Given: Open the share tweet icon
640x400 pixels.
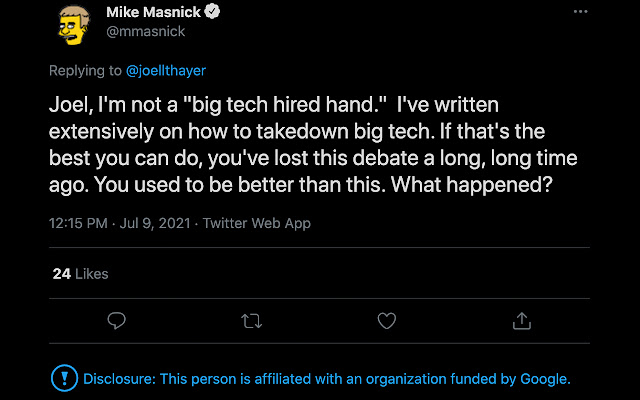Looking at the screenshot, I should (521, 320).
